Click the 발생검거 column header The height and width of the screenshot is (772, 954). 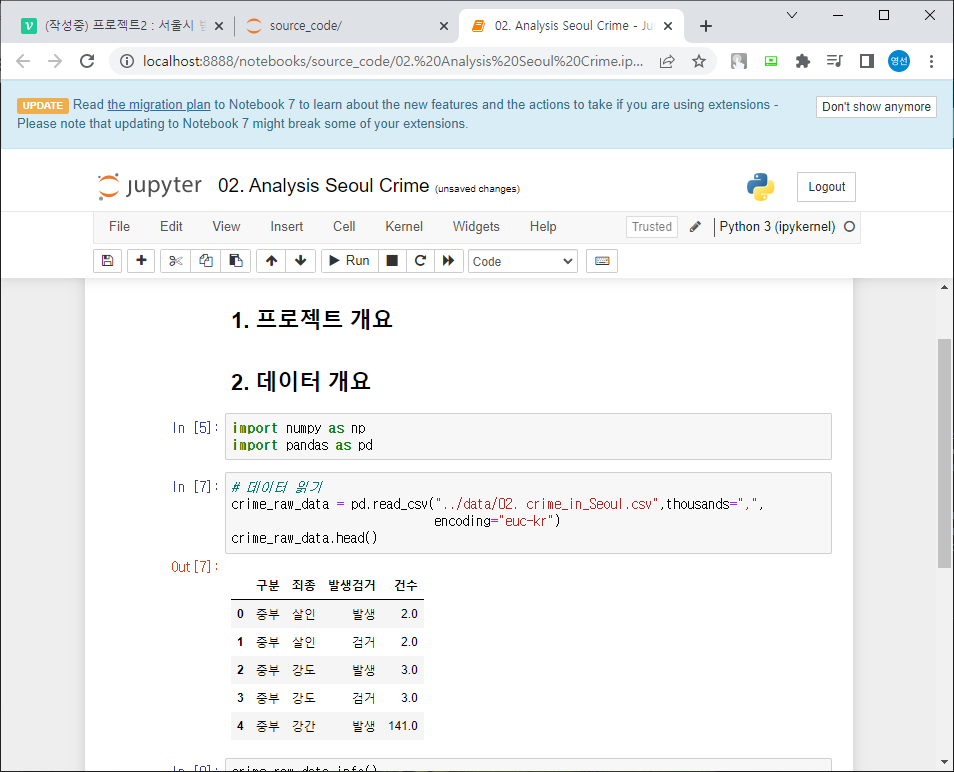click(352, 585)
